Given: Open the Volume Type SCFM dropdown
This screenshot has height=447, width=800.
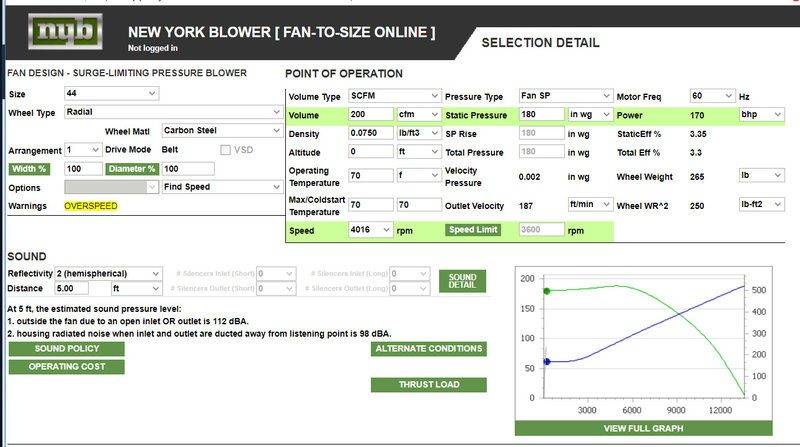Looking at the screenshot, I should pyautogui.click(x=394, y=96).
